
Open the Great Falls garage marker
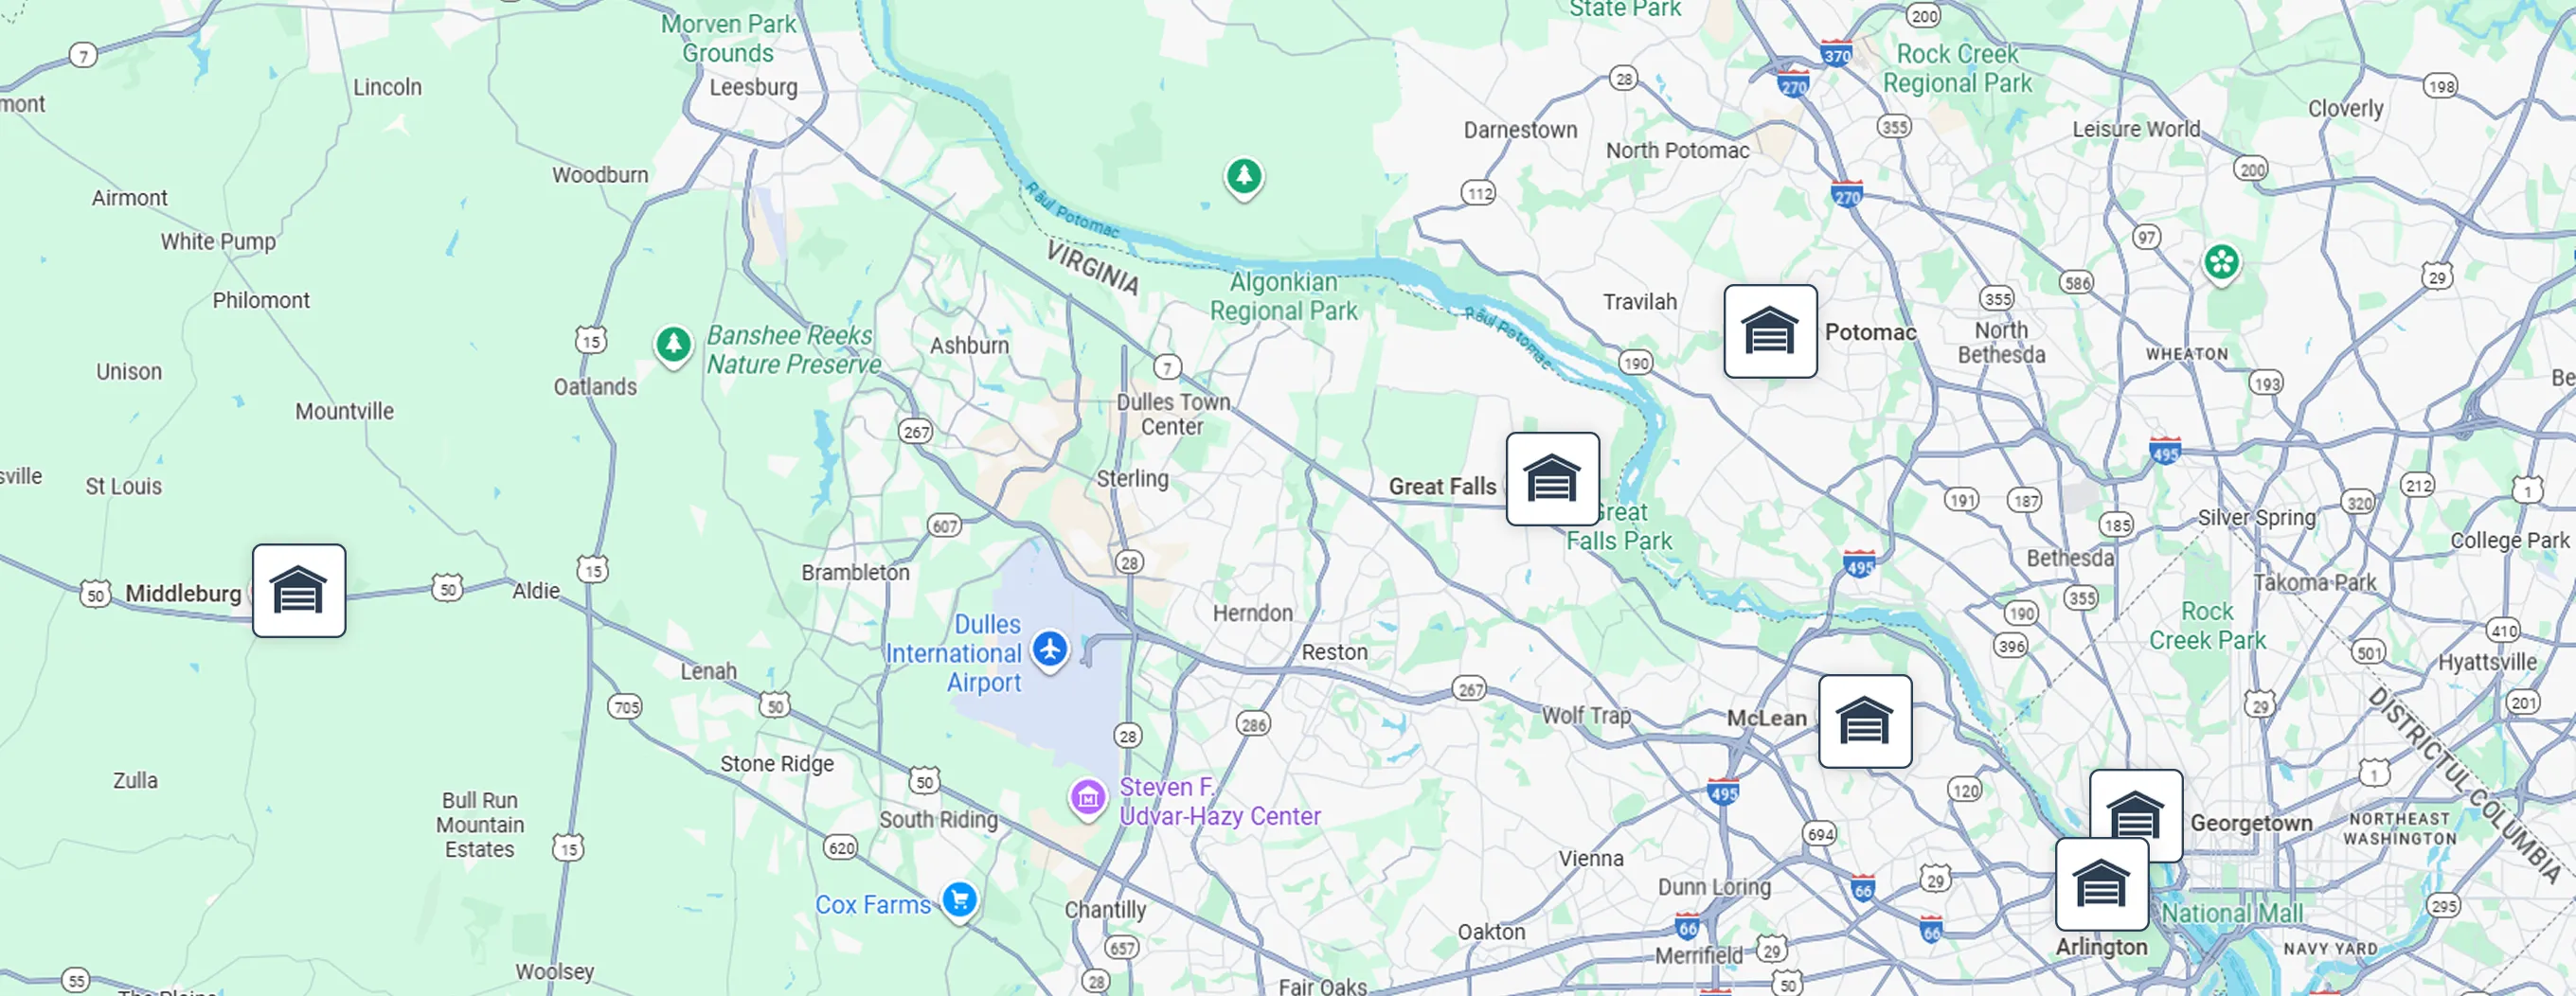click(1552, 479)
